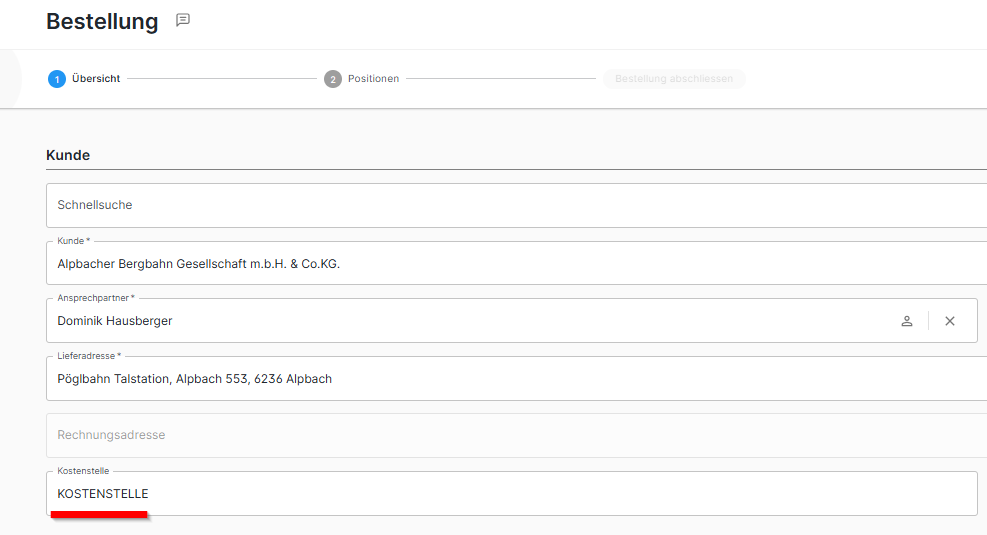Click the KOSTENSTELLE value text
The height and width of the screenshot is (535, 987).
pyautogui.click(x=103, y=494)
